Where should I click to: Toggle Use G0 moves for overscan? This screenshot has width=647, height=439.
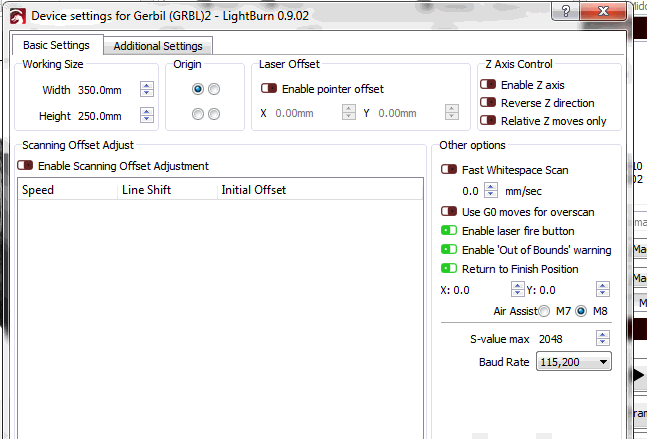tap(449, 211)
